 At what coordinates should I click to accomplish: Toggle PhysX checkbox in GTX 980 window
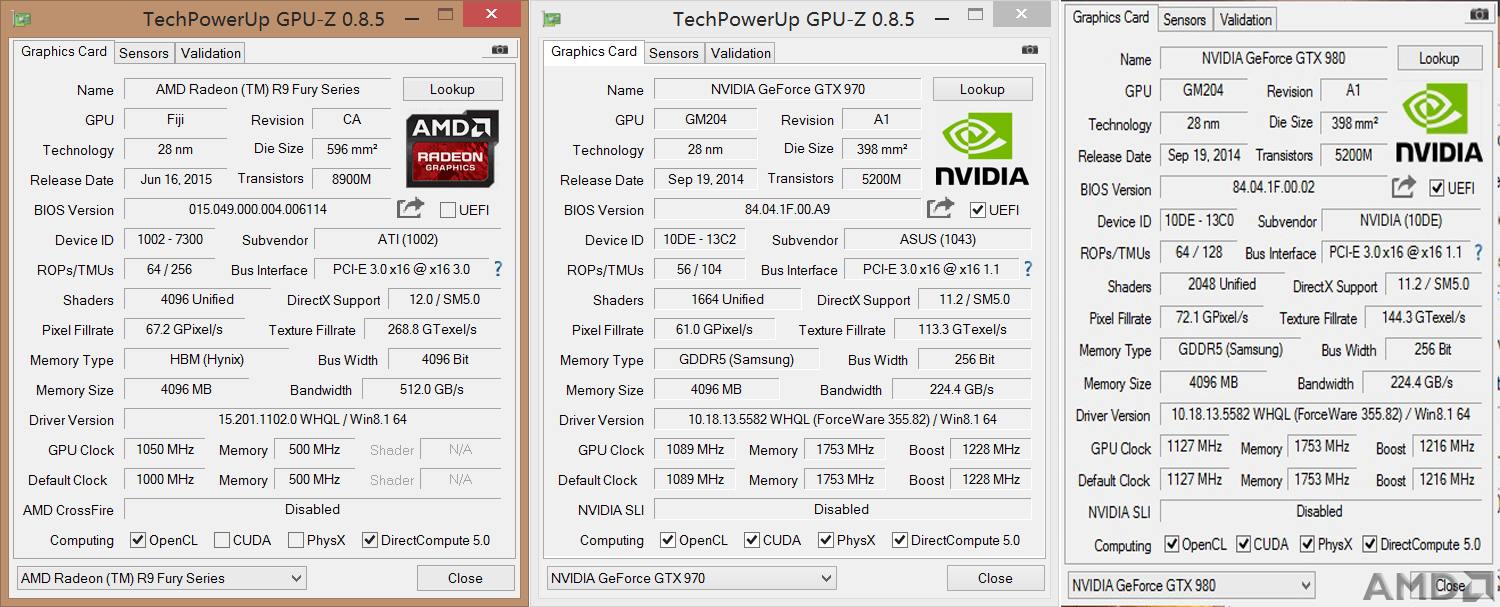1307,544
